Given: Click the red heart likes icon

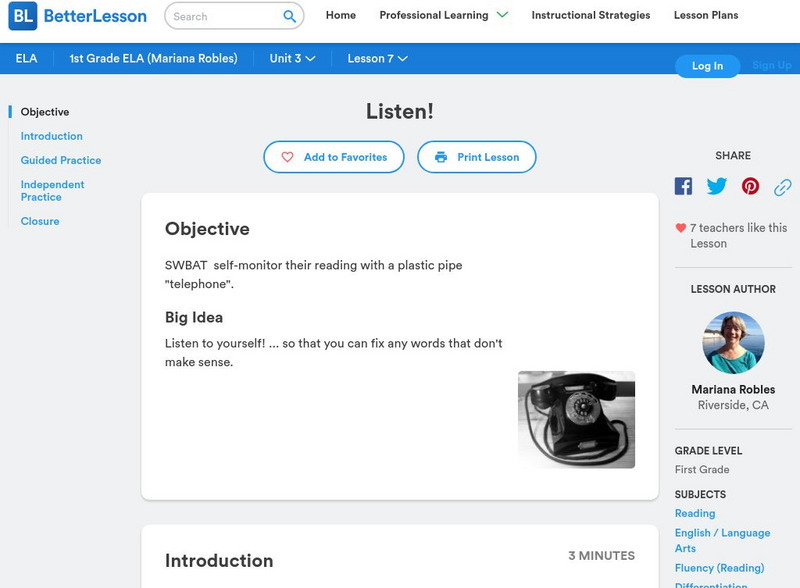Looking at the screenshot, I should point(681,228).
